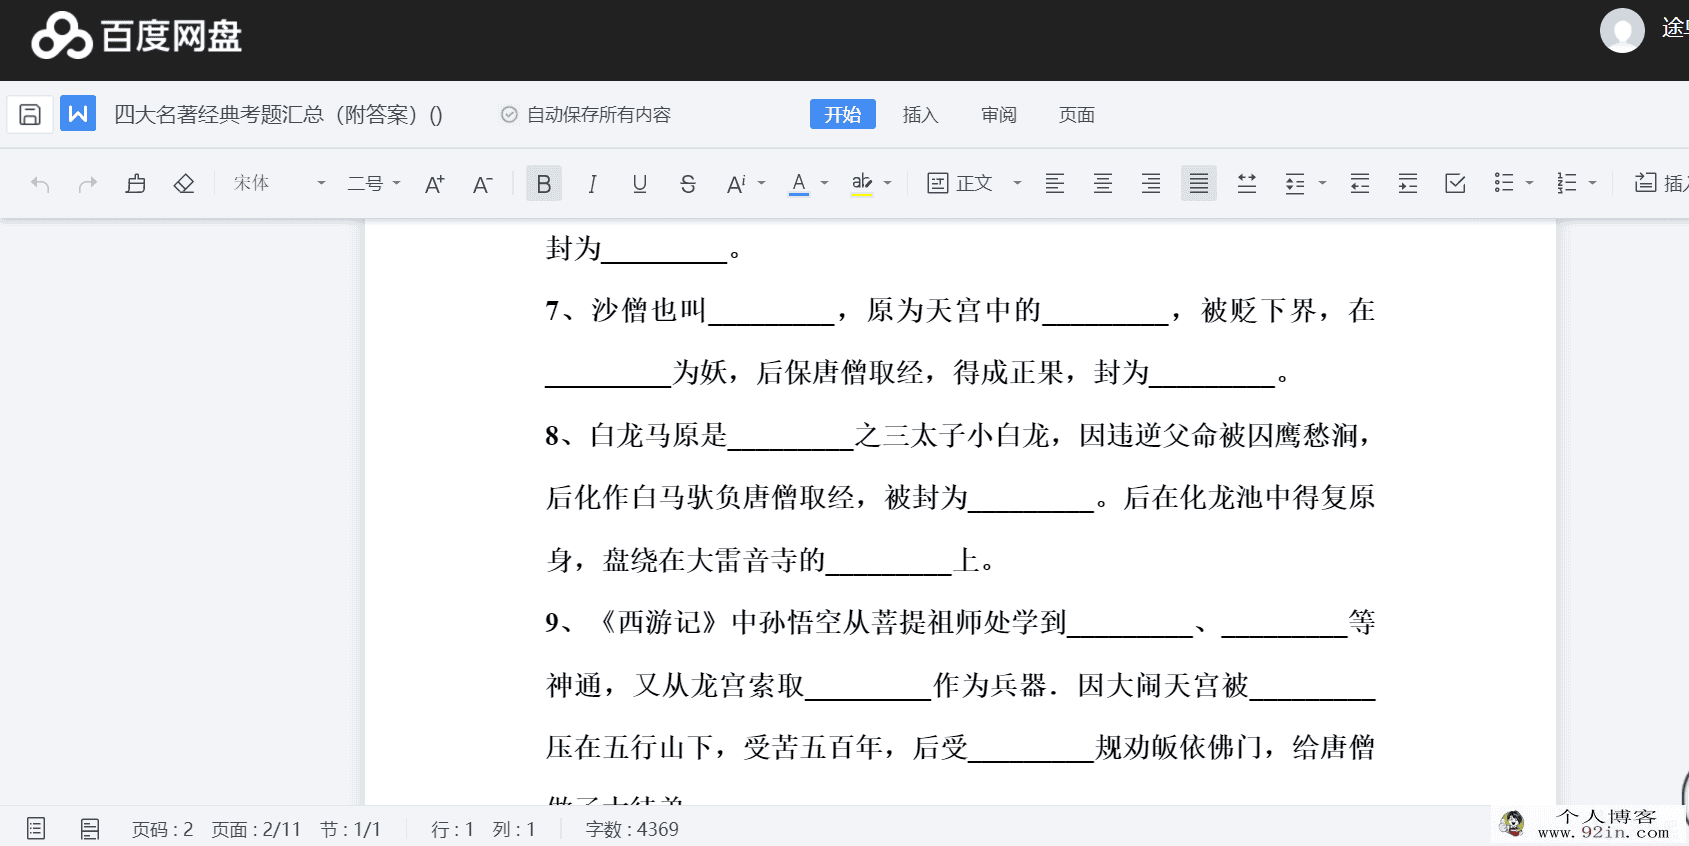Click the outline view icon in status bar

(36, 829)
